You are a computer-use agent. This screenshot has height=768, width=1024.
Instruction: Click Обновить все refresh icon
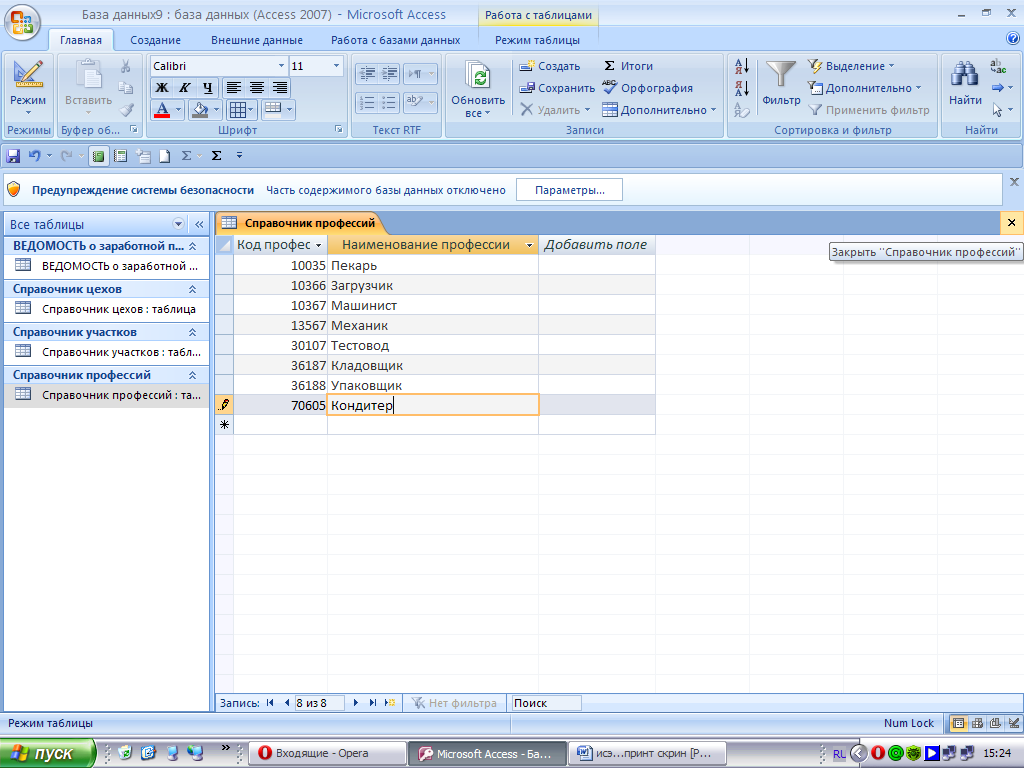pos(478,77)
